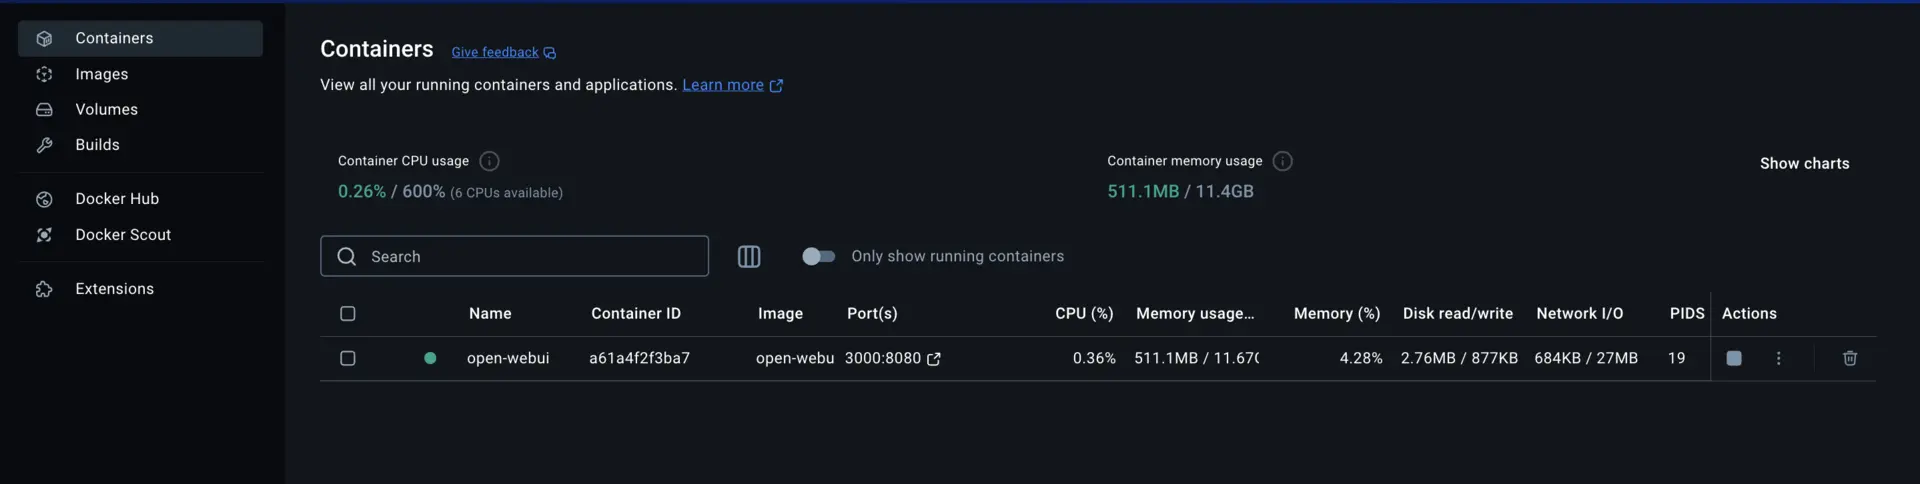Image resolution: width=1920 pixels, height=484 pixels.
Task: Click the Volumes disk icon in the sidebar
Action: point(44,109)
